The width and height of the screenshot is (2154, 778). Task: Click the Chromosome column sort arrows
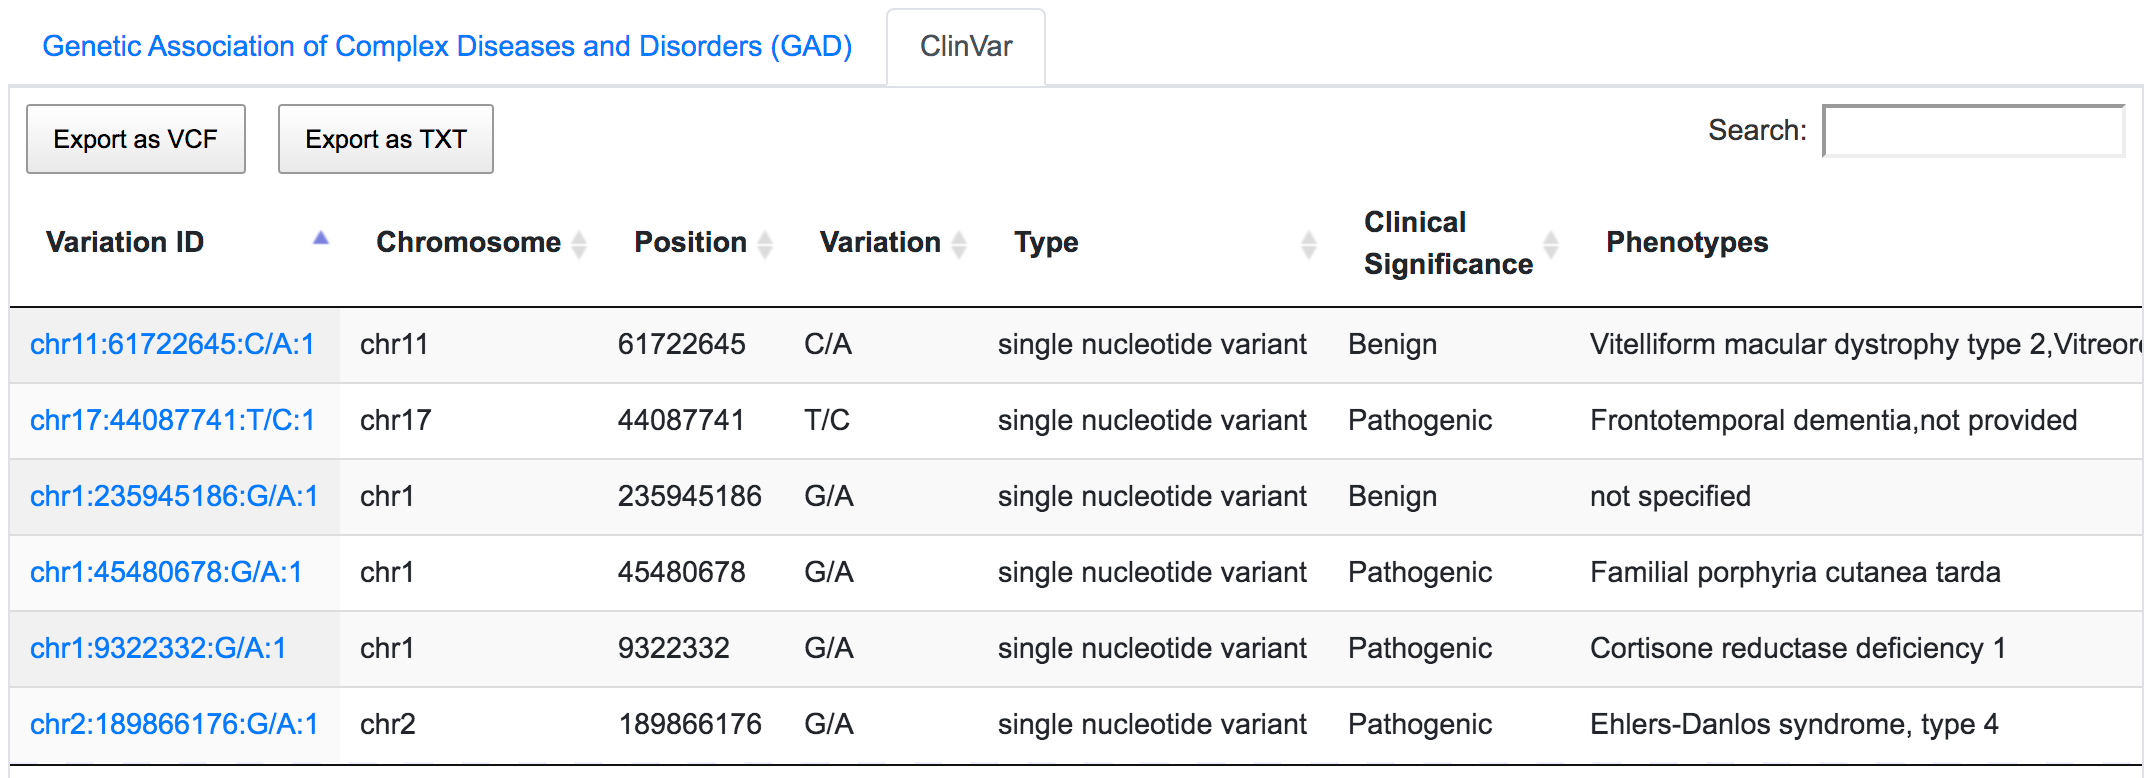click(x=578, y=243)
